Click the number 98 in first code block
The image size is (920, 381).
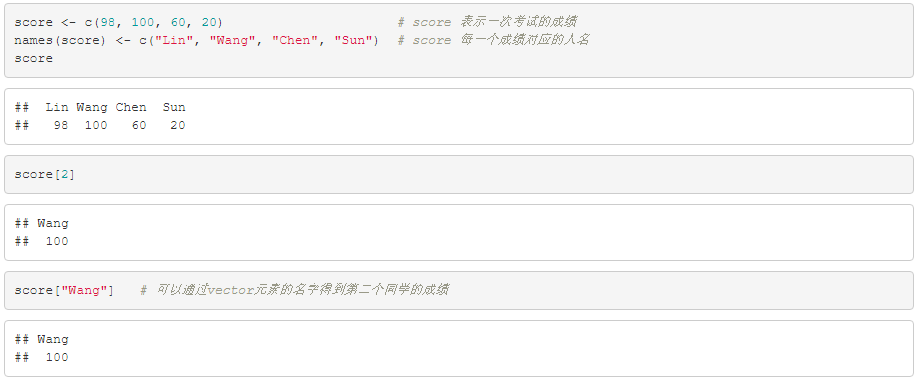coord(107,22)
